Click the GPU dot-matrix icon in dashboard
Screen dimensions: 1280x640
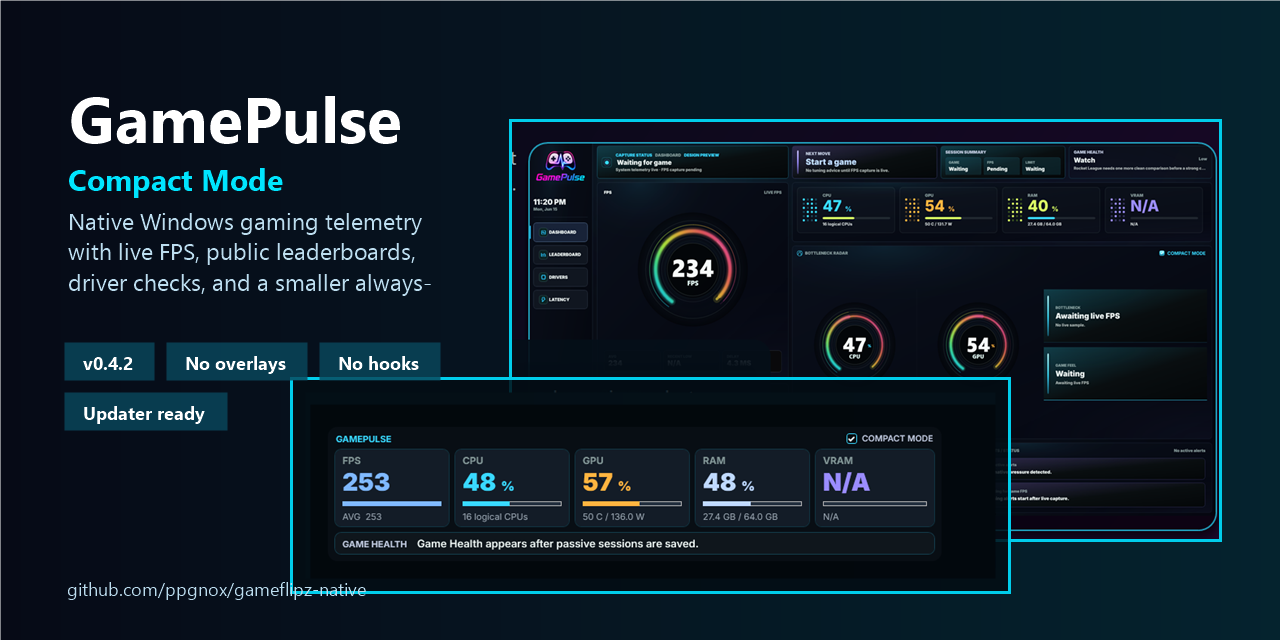click(912, 208)
